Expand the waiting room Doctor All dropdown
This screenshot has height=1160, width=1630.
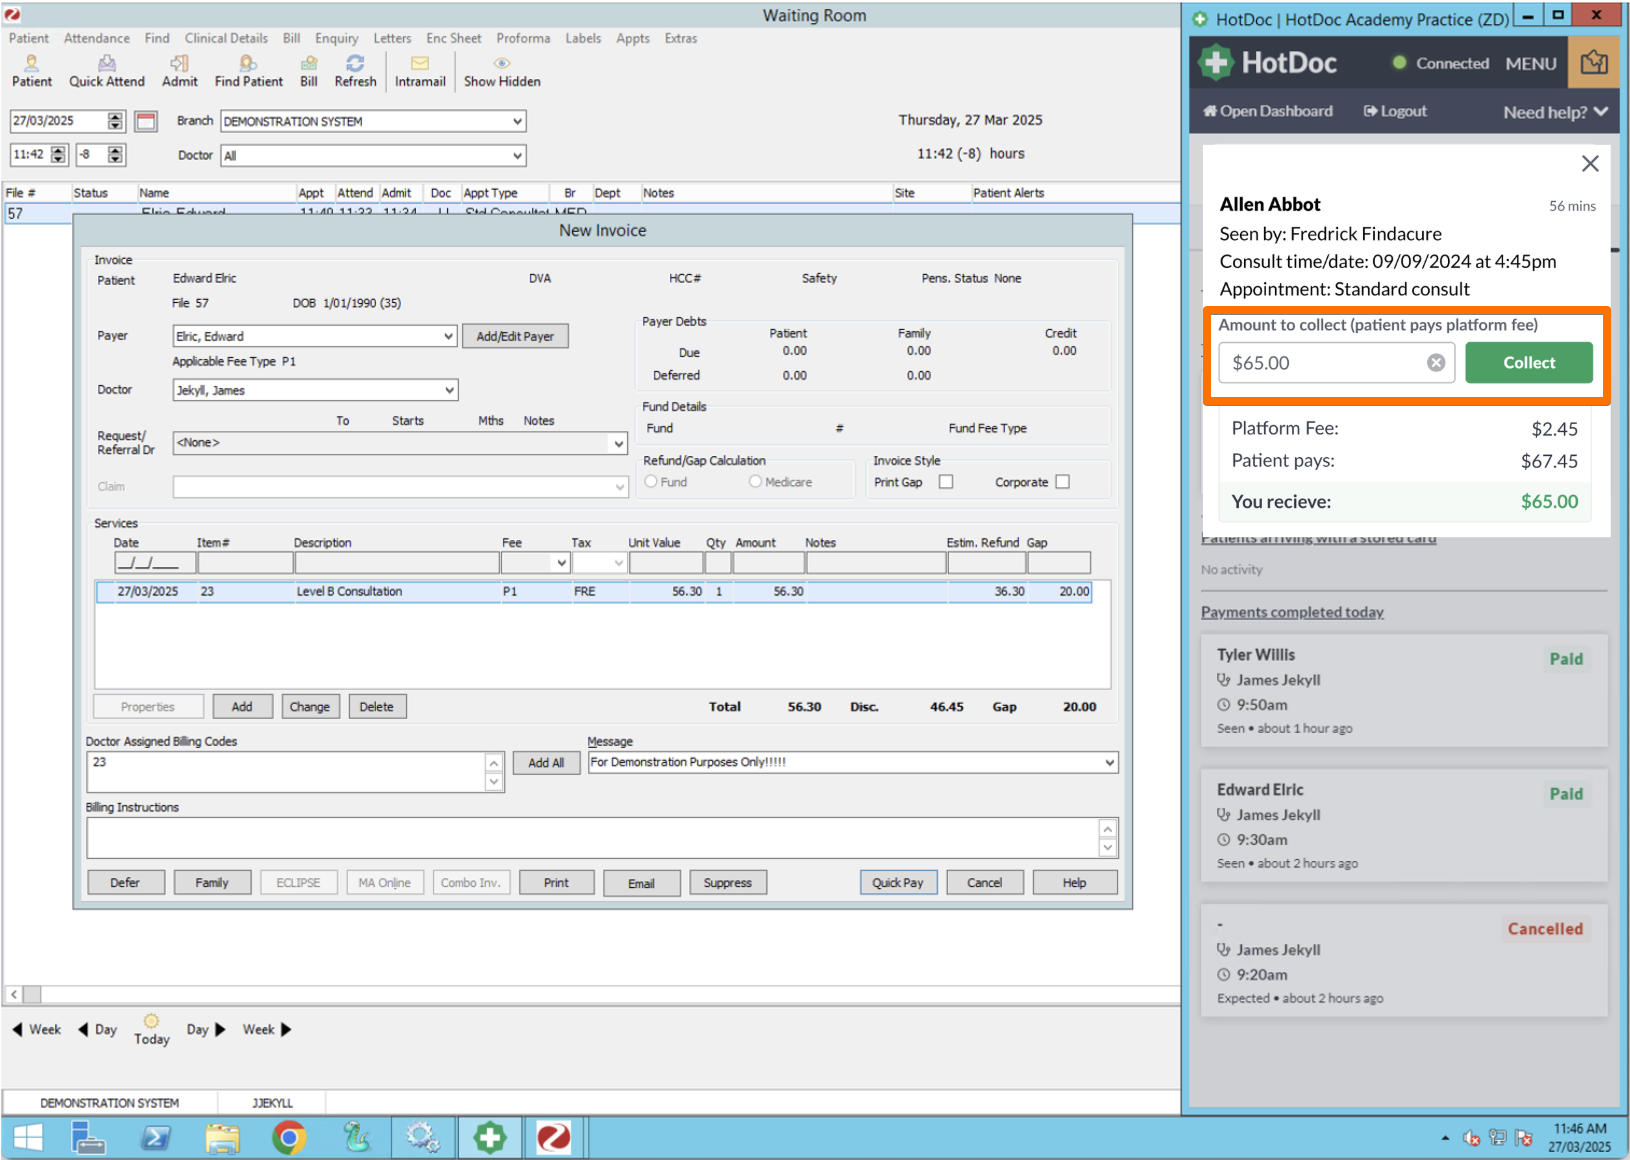coord(517,156)
